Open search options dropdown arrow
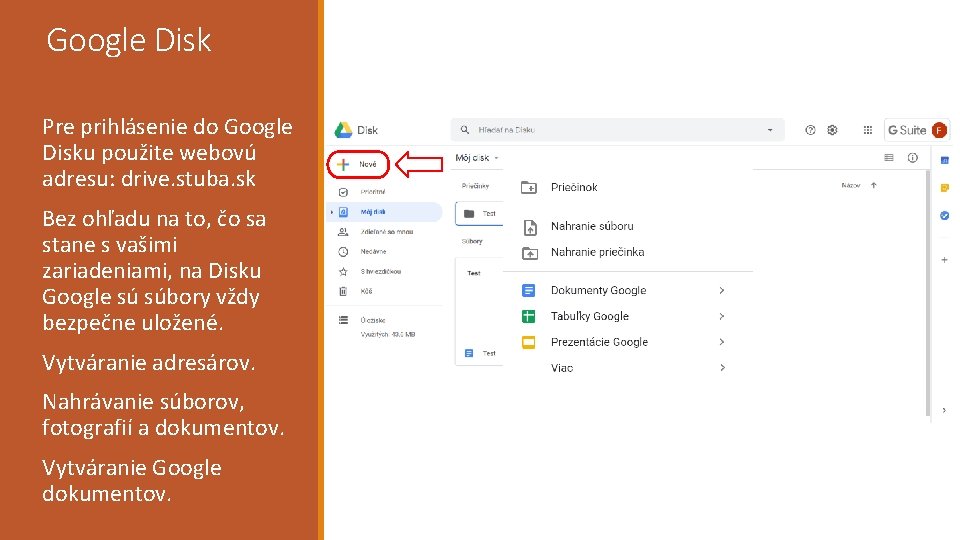The width and height of the screenshot is (960, 540). (x=770, y=130)
